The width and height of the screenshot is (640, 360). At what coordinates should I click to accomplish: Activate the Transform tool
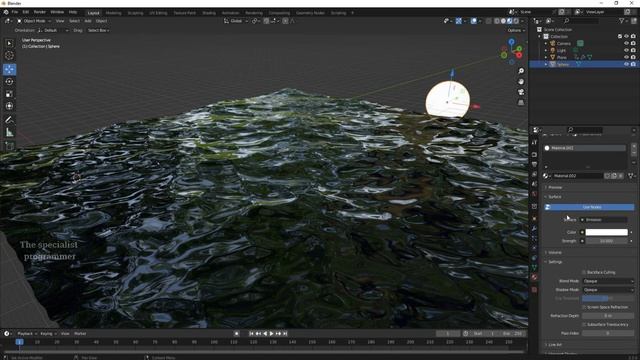pyautogui.click(x=9, y=106)
